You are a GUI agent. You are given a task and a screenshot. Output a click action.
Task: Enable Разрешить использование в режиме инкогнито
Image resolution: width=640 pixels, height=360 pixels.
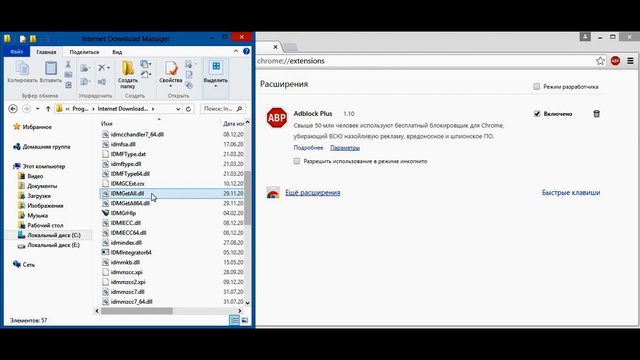pos(297,161)
